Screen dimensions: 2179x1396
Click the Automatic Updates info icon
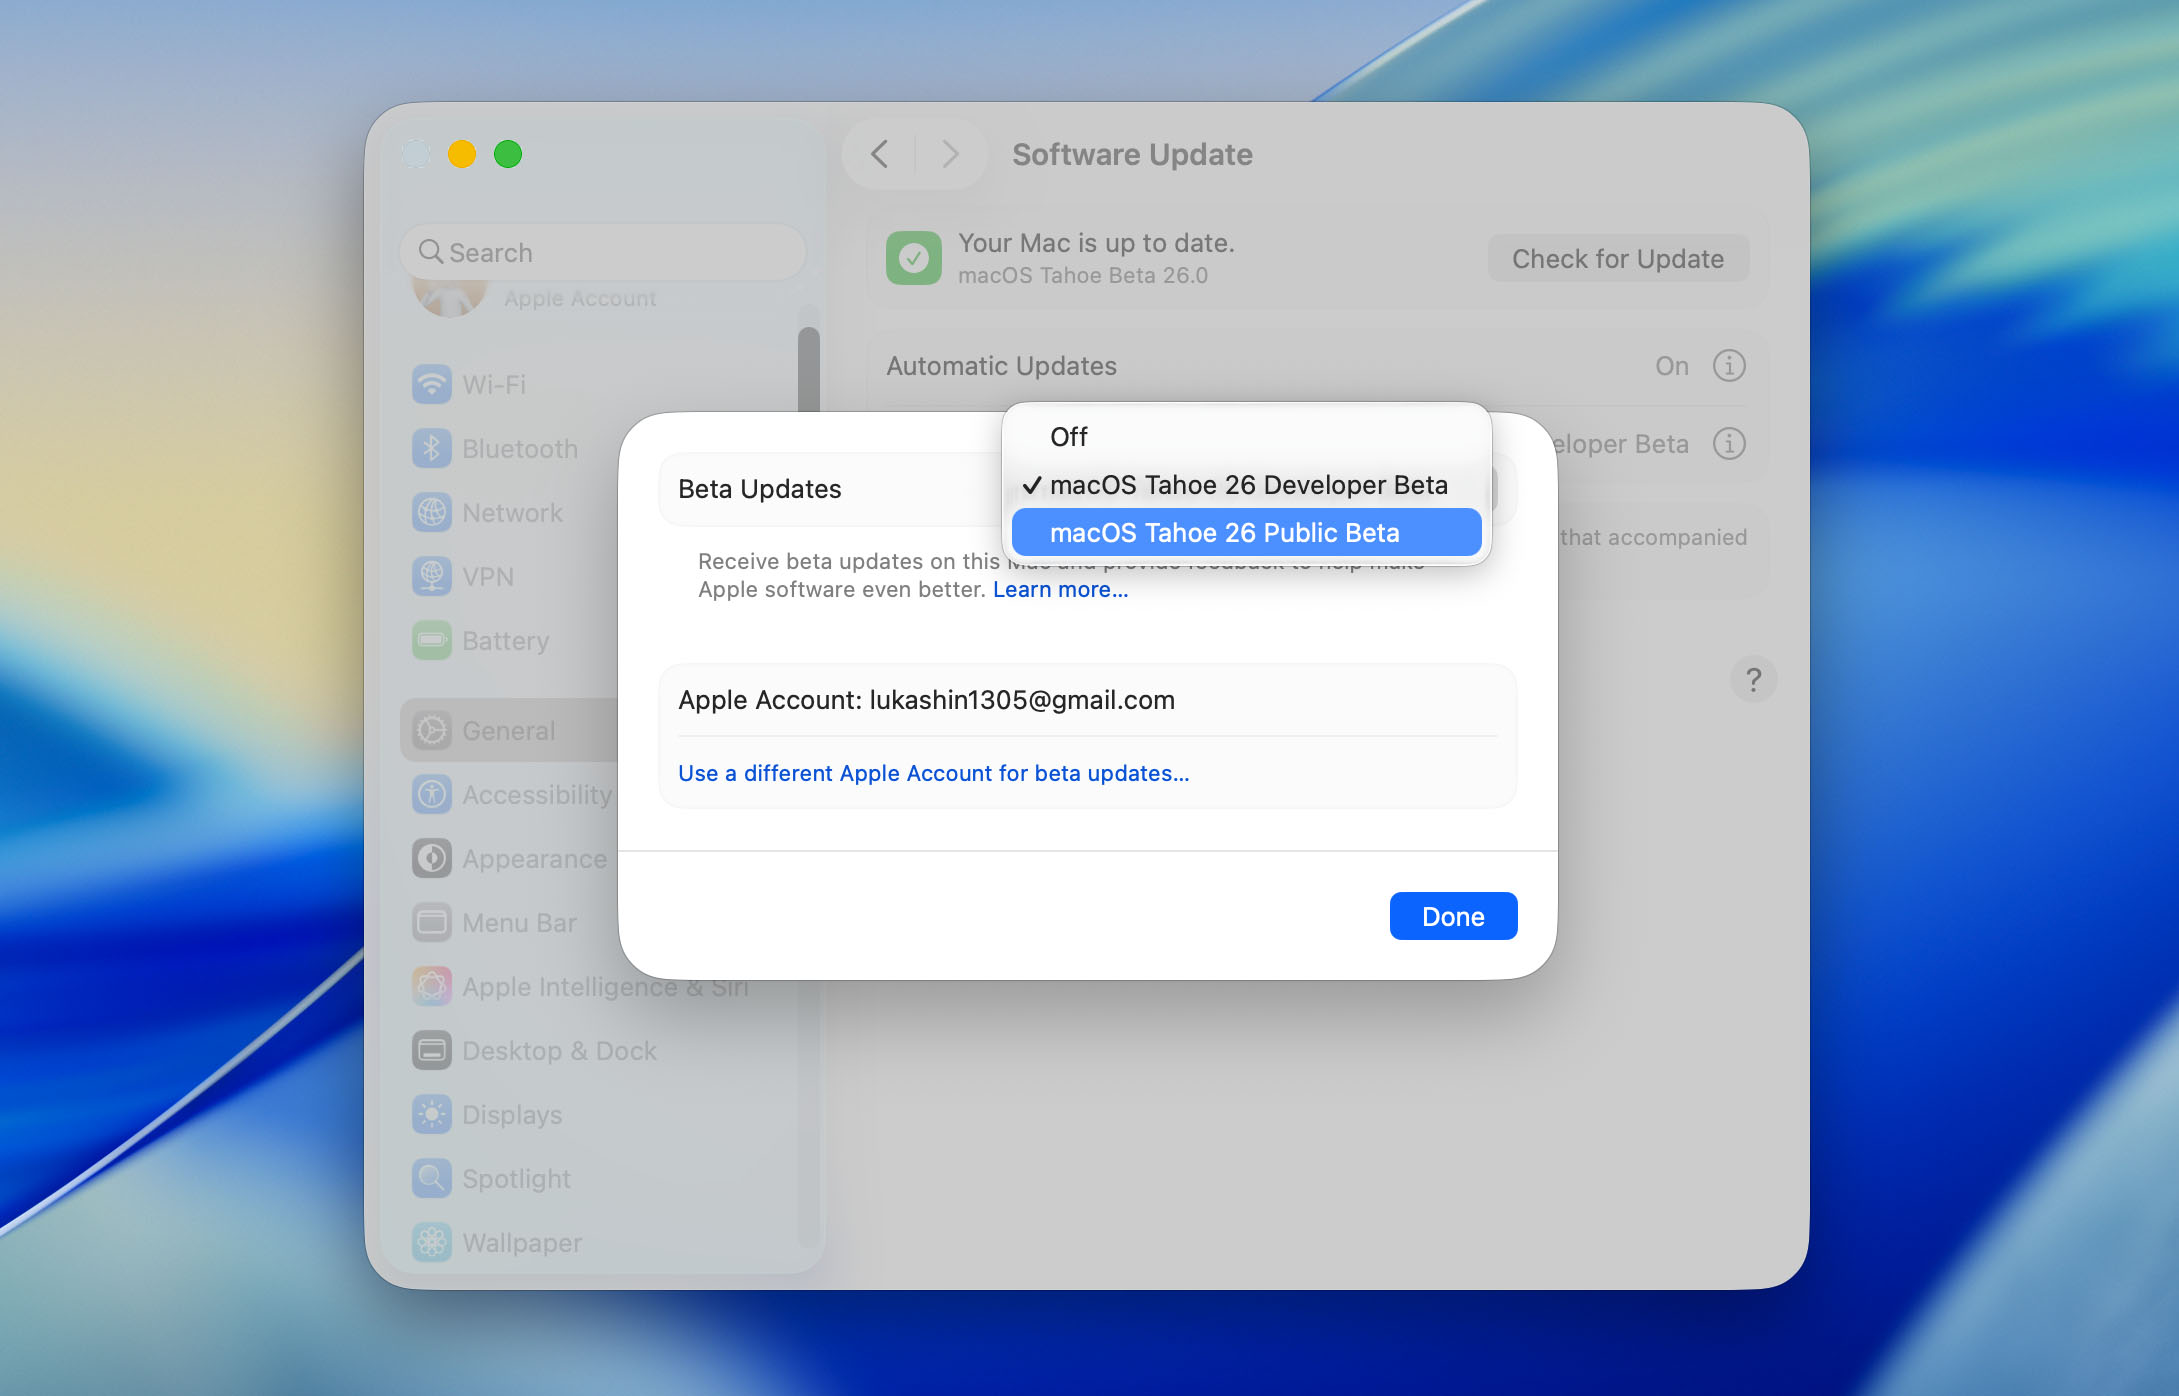(x=1729, y=366)
